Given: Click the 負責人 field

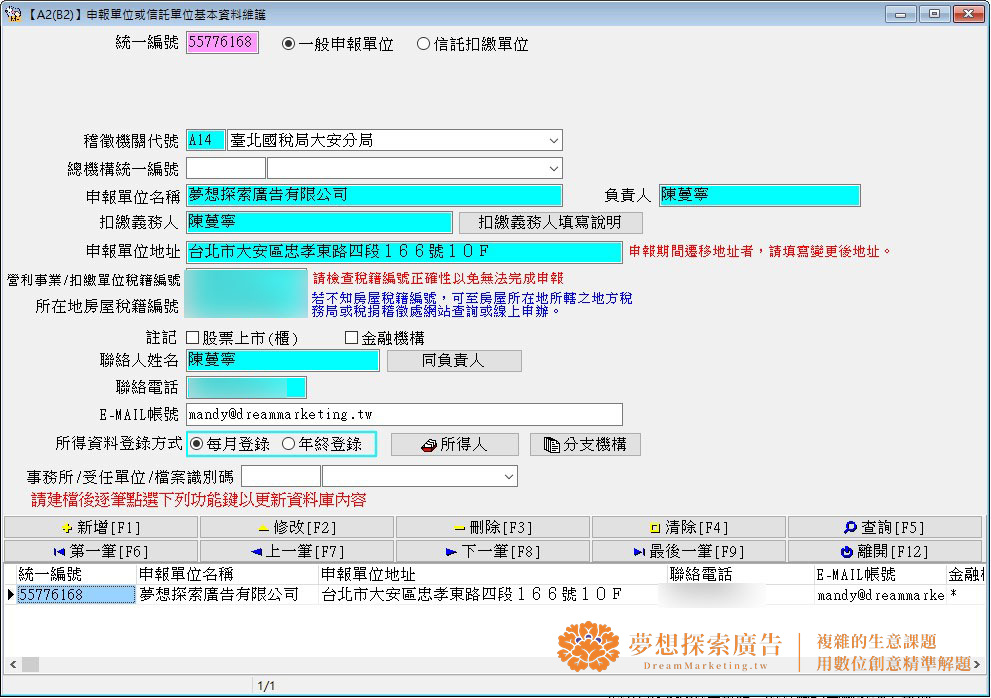Looking at the screenshot, I should click(759, 195).
